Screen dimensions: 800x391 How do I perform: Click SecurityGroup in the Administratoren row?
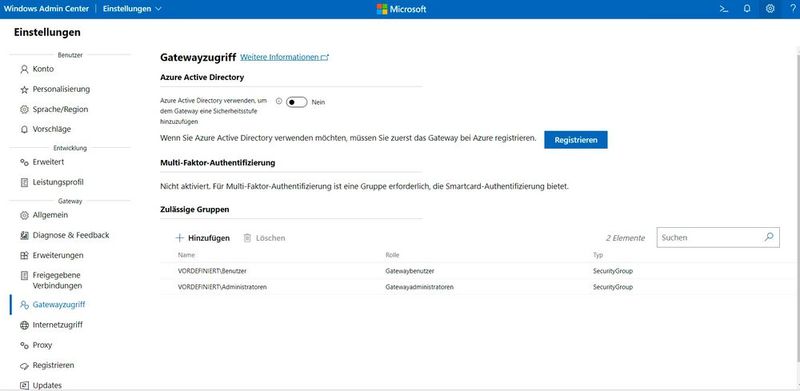613,287
